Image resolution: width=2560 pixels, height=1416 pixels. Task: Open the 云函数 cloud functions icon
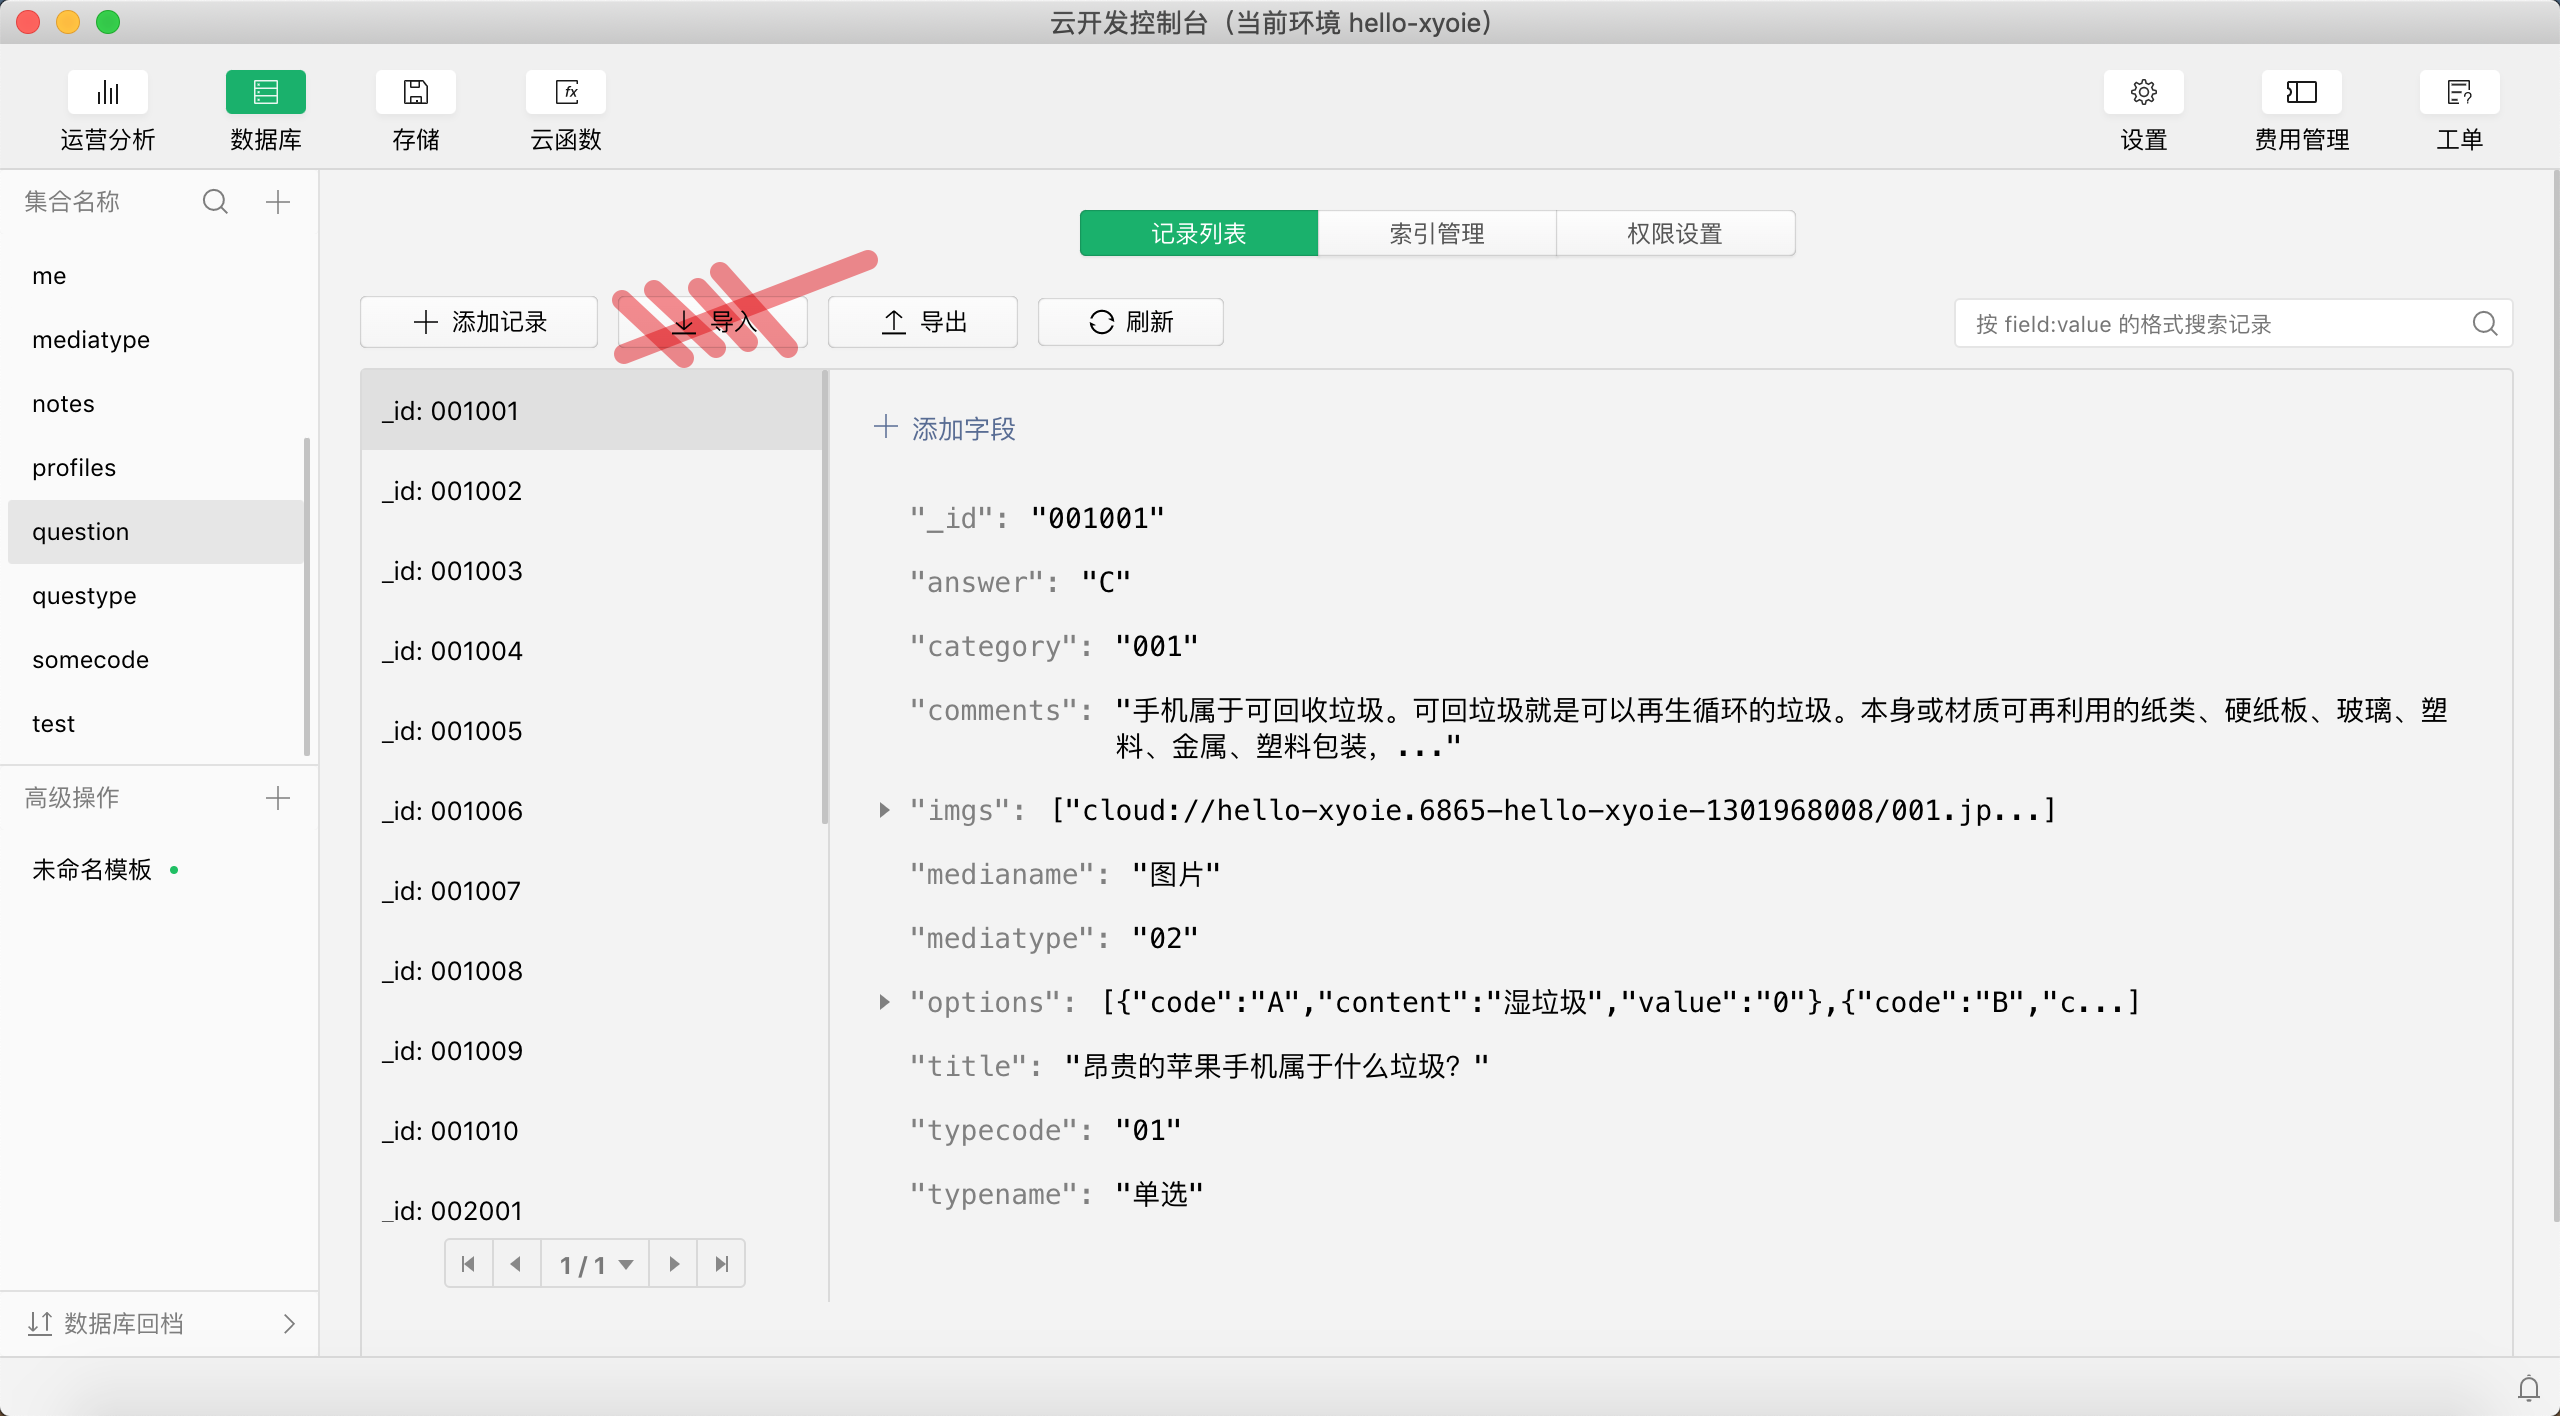[566, 93]
